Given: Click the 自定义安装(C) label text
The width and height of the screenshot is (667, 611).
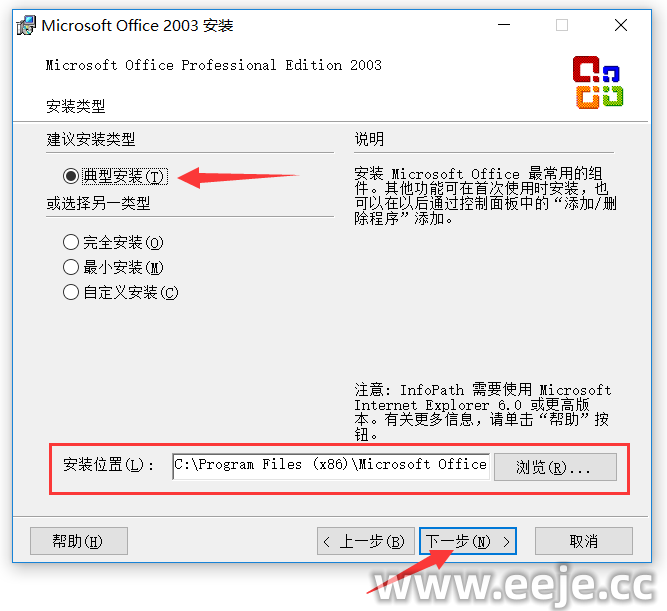Looking at the screenshot, I should (131, 292).
